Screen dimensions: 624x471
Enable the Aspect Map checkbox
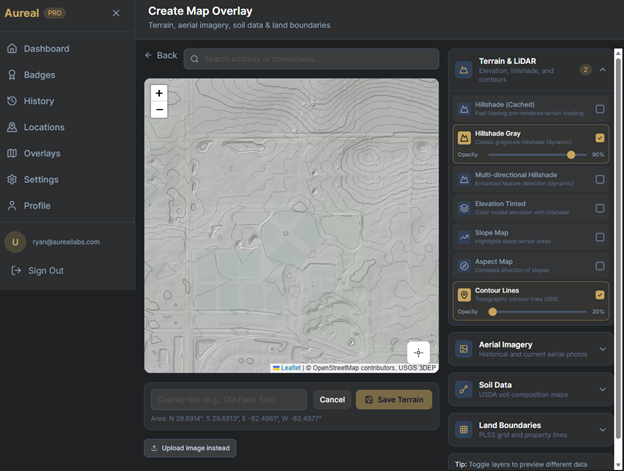pyautogui.click(x=600, y=266)
